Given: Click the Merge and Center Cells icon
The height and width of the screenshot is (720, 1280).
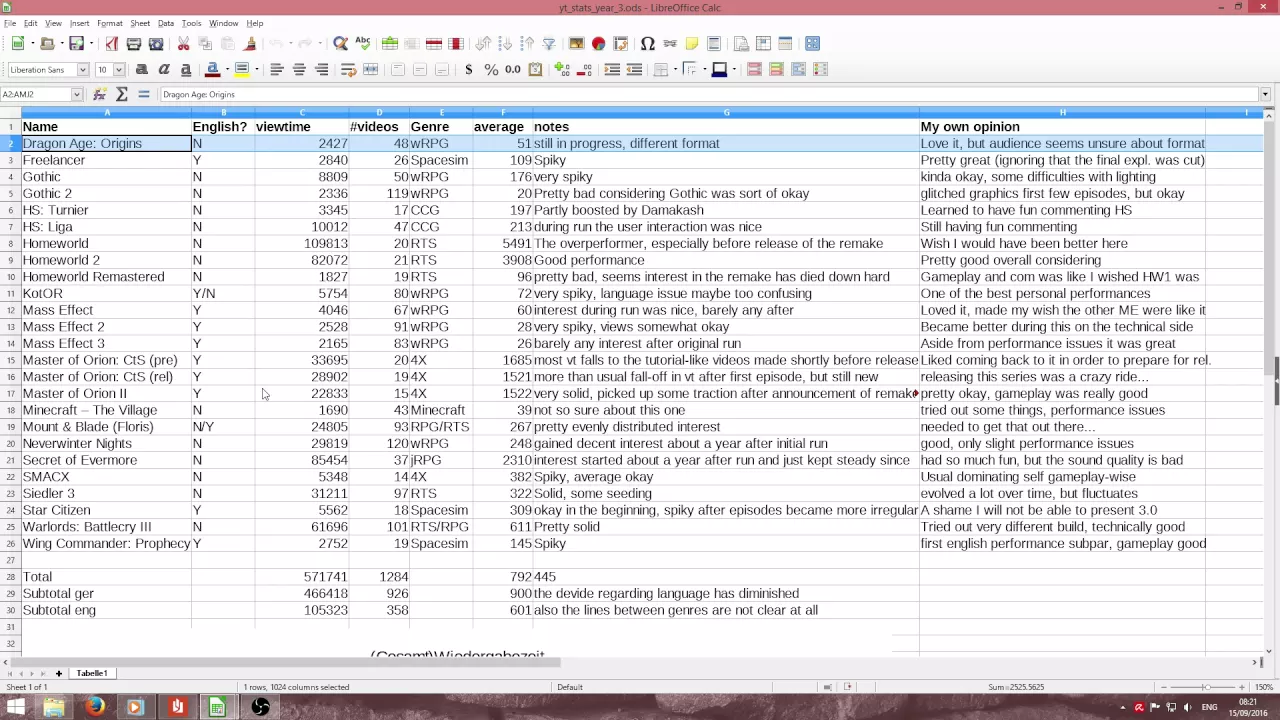Looking at the screenshot, I should [x=371, y=70].
